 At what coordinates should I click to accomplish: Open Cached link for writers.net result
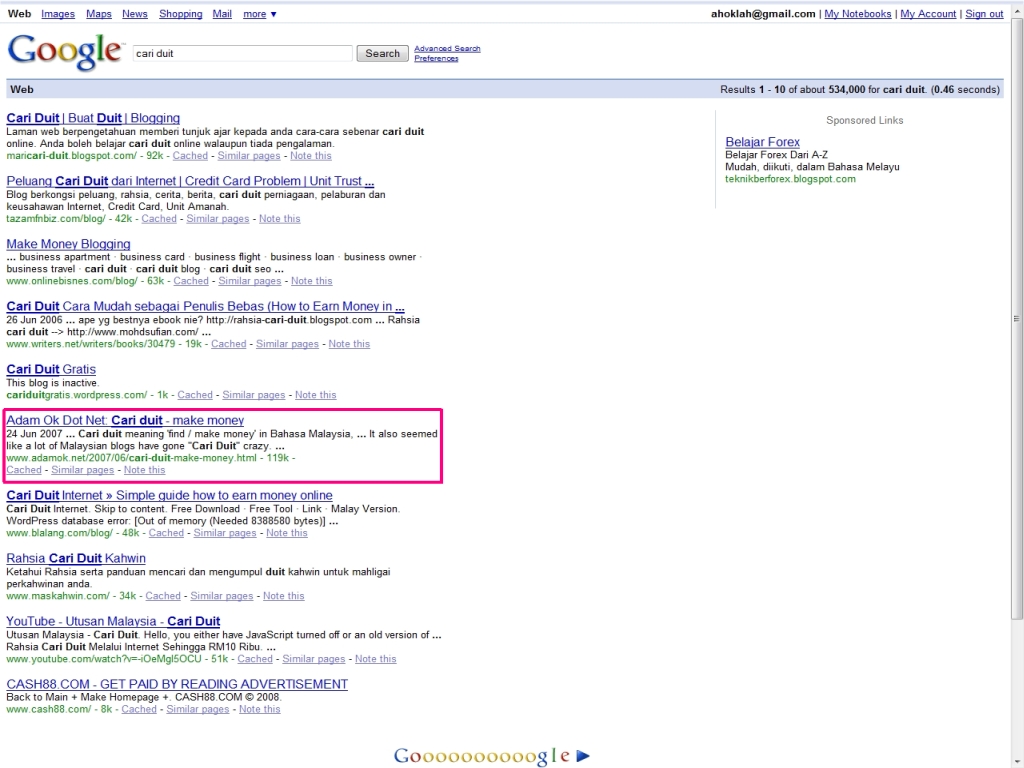click(229, 344)
